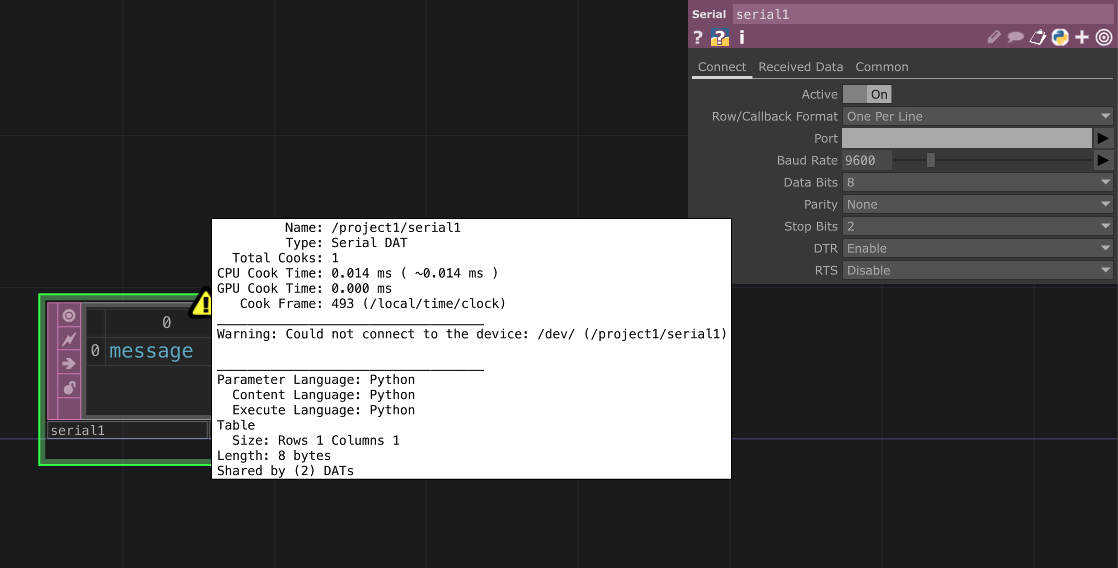Image resolution: width=1118 pixels, height=568 pixels.
Task: Switch to the Connect tab
Action: pyautogui.click(x=722, y=67)
